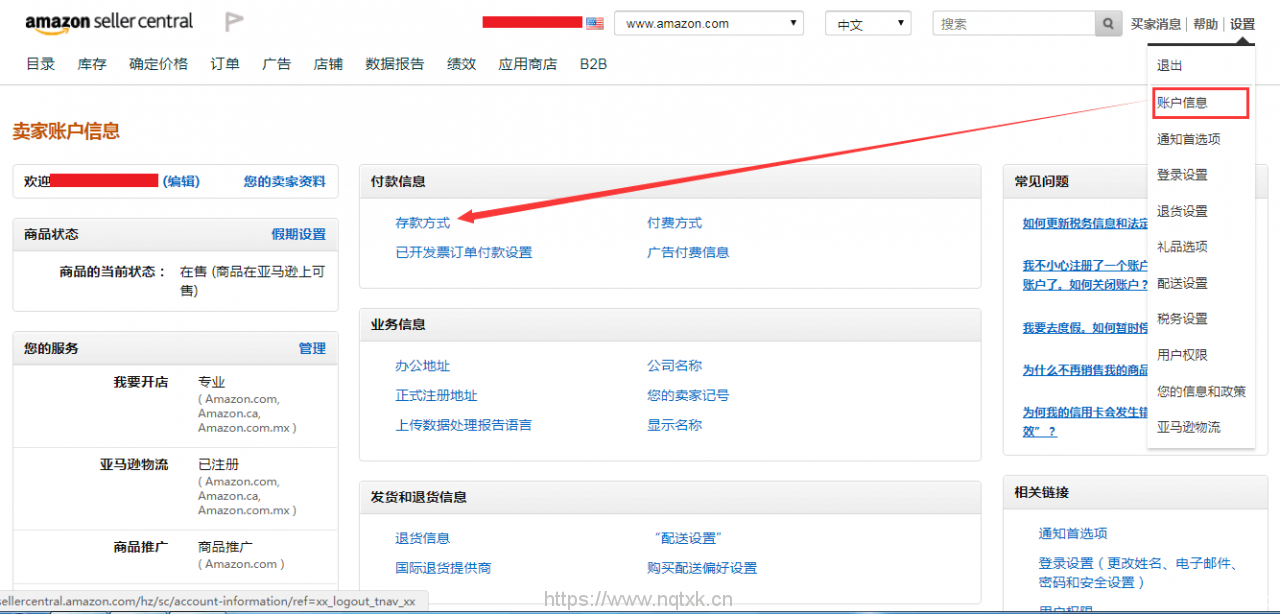Image resolution: width=1280 pixels, height=614 pixels.
Task: Choose 礼品选项 from the settings menu
Action: pos(1183,247)
